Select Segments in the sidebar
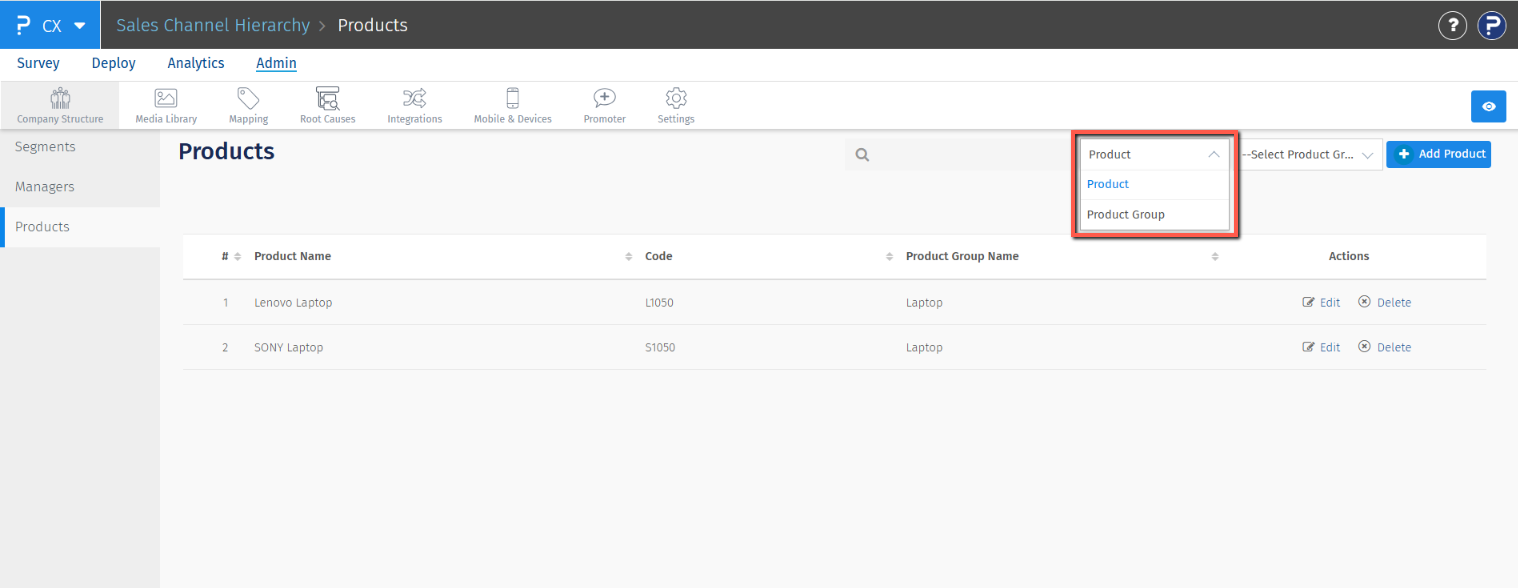Image resolution: width=1518 pixels, height=588 pixels. 80,147
